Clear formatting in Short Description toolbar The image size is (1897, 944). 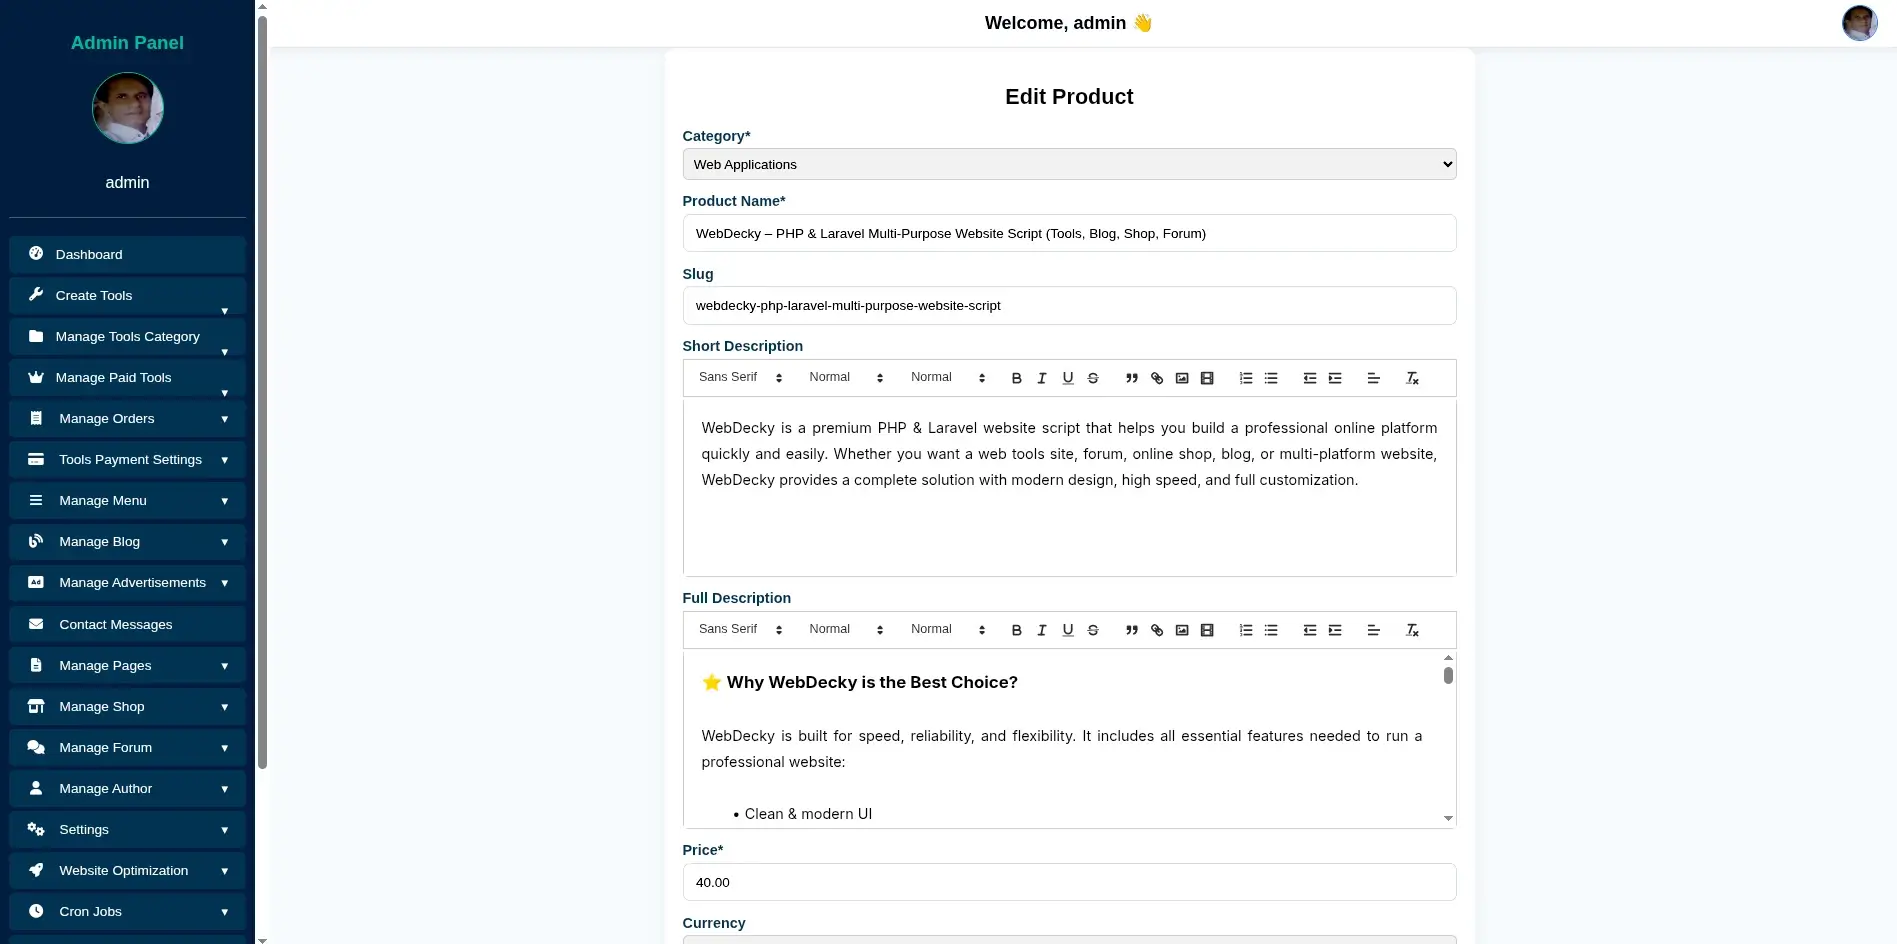(x=1412, y=378)
